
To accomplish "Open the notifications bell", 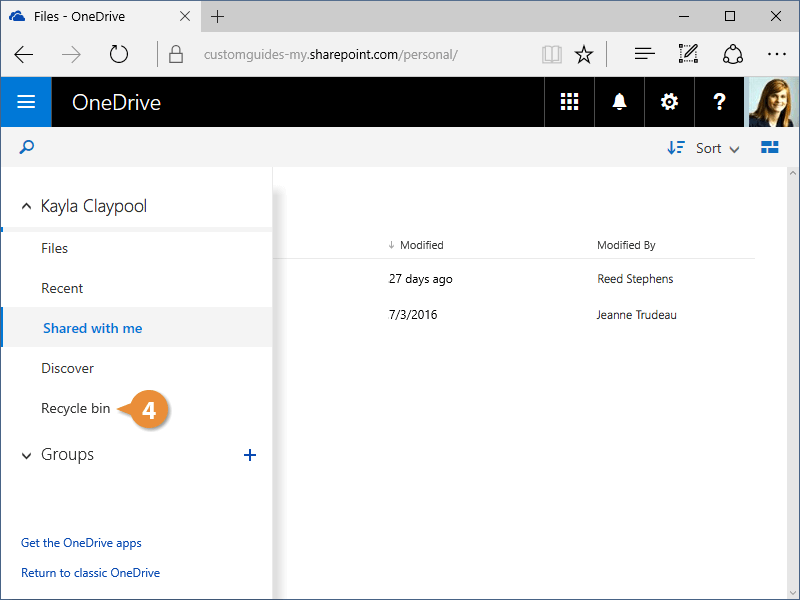I will [x=620, y=102].
